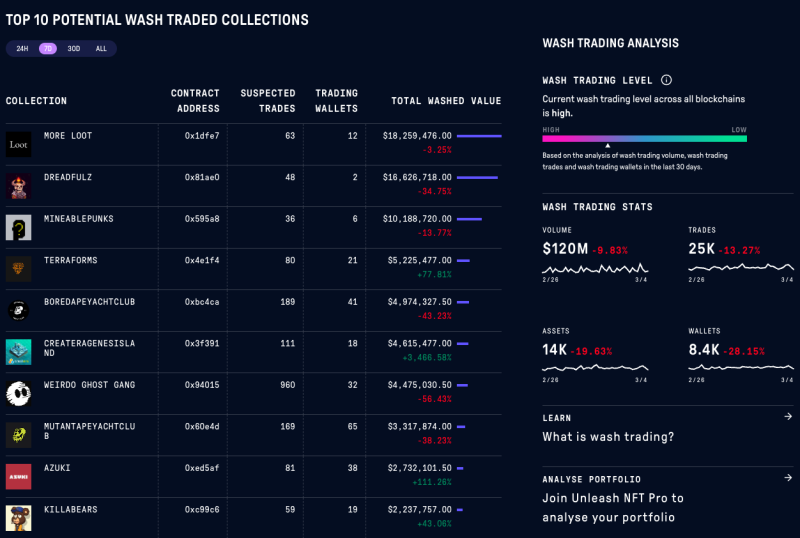Viewport: 800px width, 538px height.
Task: Click the -13.27% trades change figure
Action: tap(739, 250)
